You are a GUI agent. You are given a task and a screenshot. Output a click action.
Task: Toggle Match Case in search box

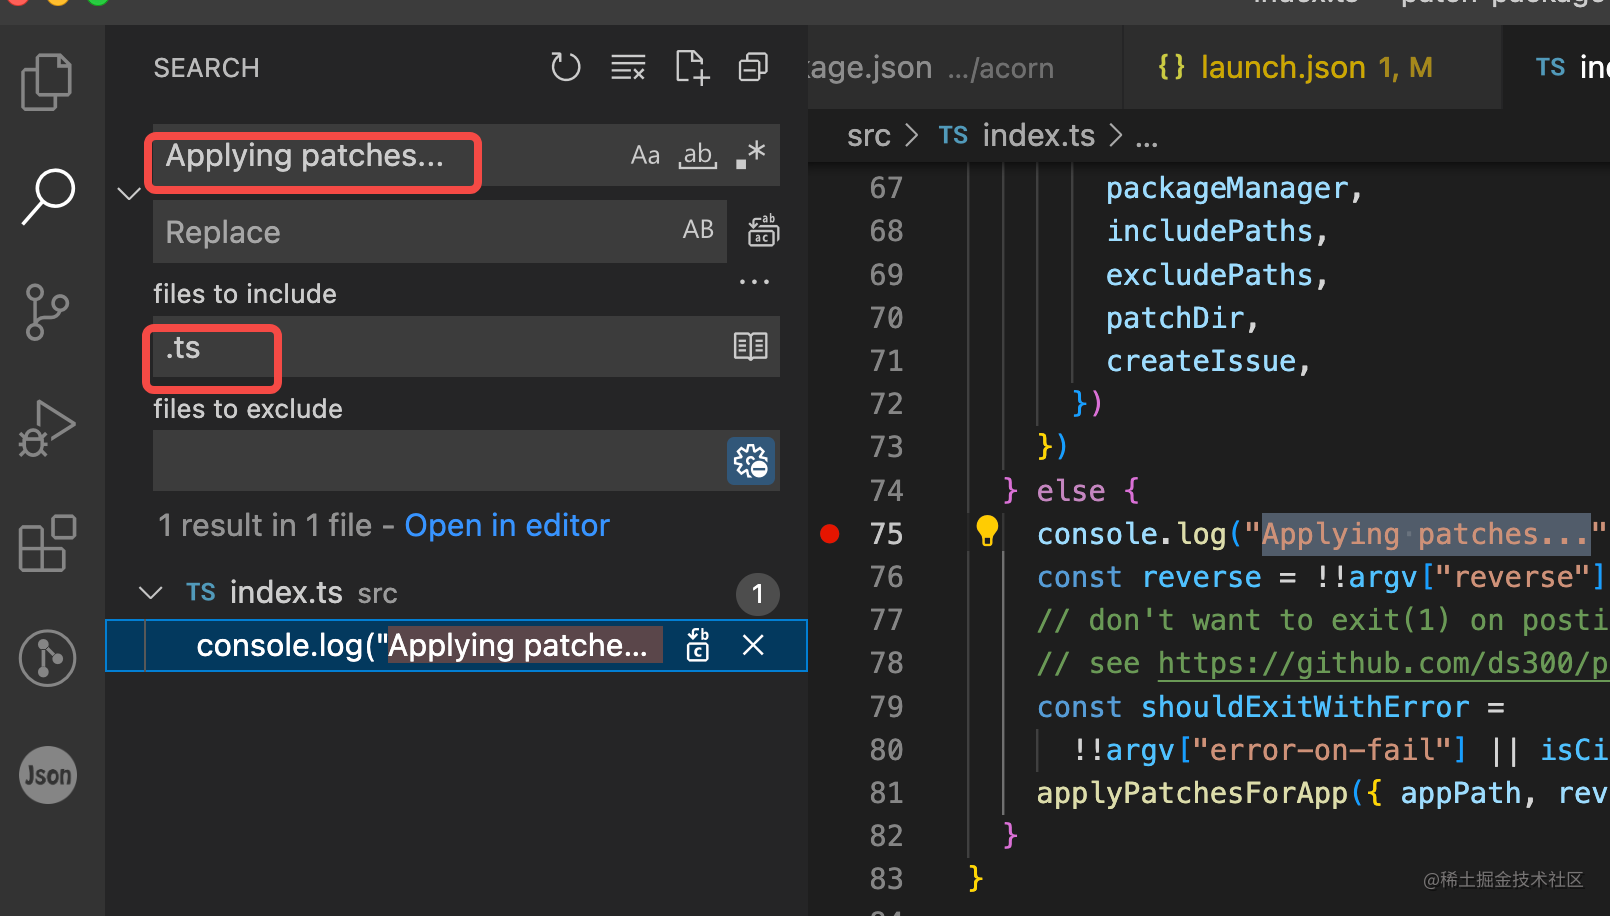[645, 156]
